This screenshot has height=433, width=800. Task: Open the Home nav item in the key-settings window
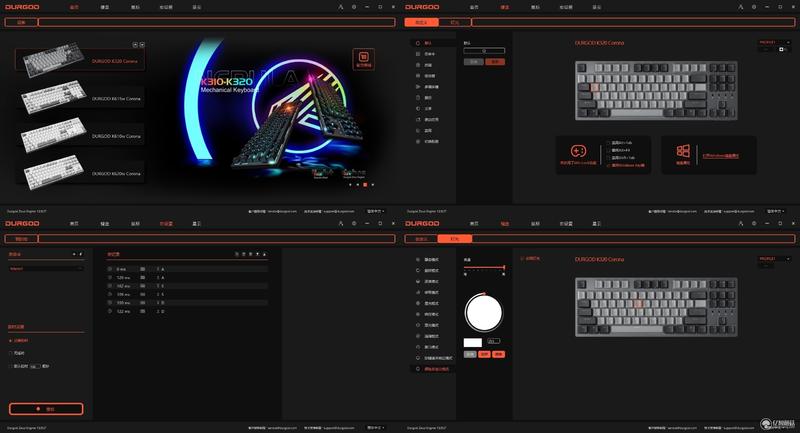tap(474, 7)
